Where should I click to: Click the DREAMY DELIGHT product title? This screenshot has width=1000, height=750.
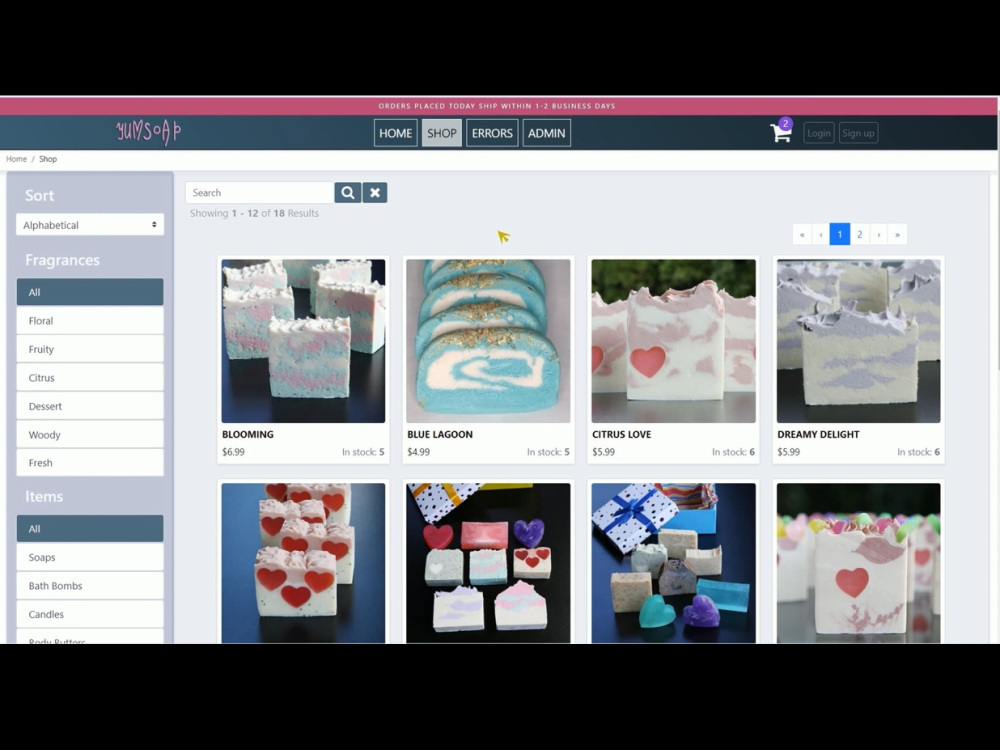coord(818,434)
